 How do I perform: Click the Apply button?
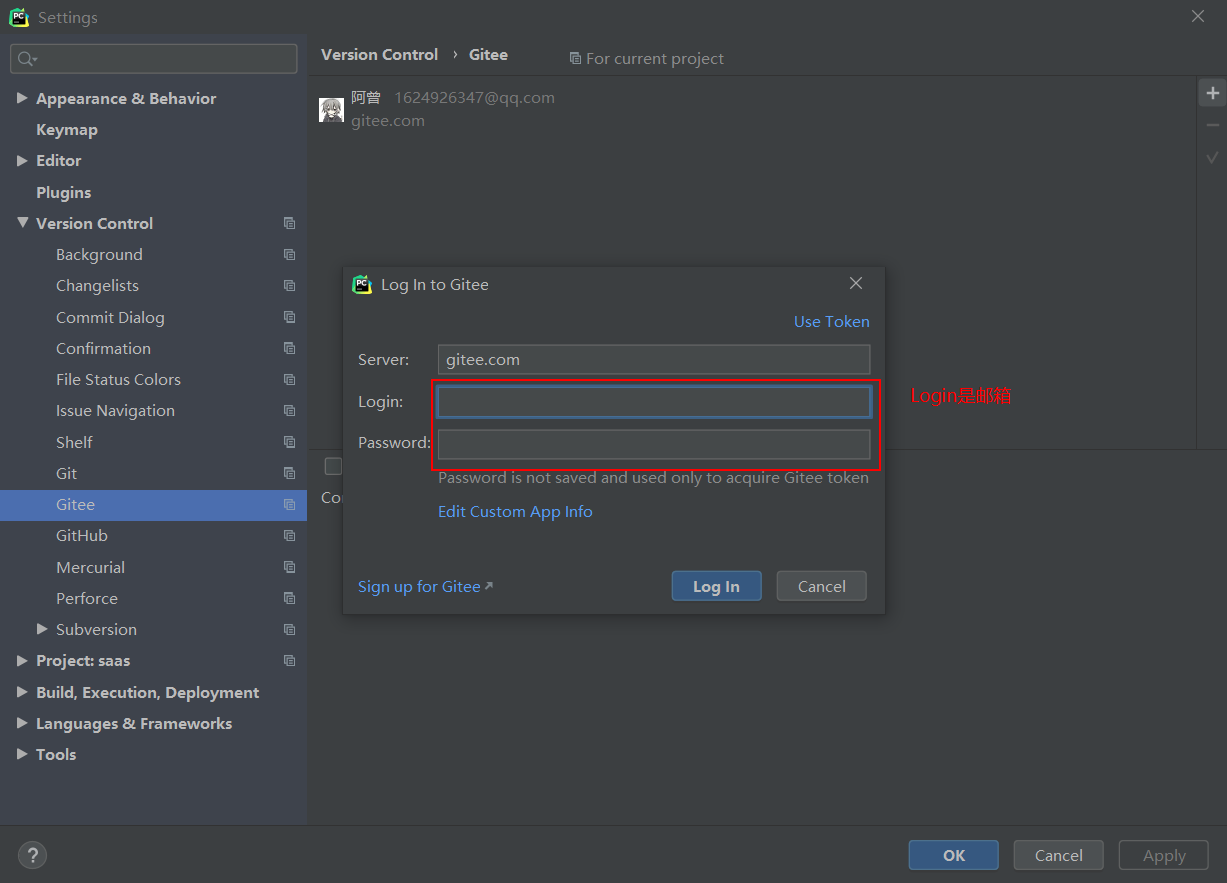pyautogui.click(x=1164, y=855)
